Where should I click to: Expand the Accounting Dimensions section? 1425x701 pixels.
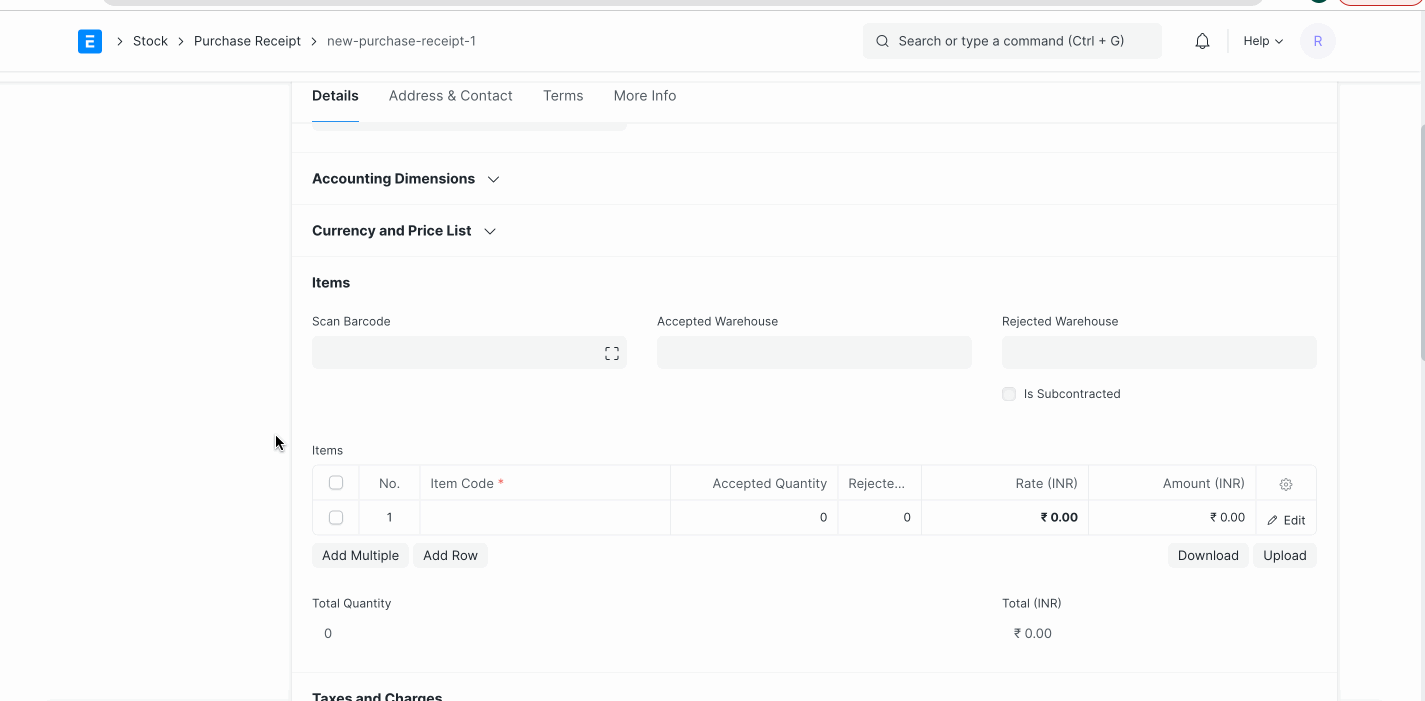[x=405, y=179]
